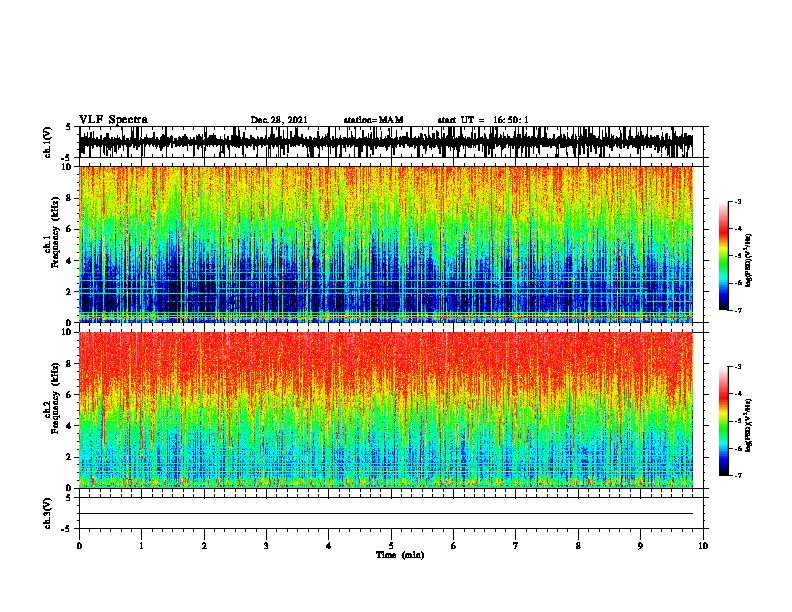Click the ch.2 color bar log(PSD) label
This screenshot has height=612, width=792.
point(748,425)
